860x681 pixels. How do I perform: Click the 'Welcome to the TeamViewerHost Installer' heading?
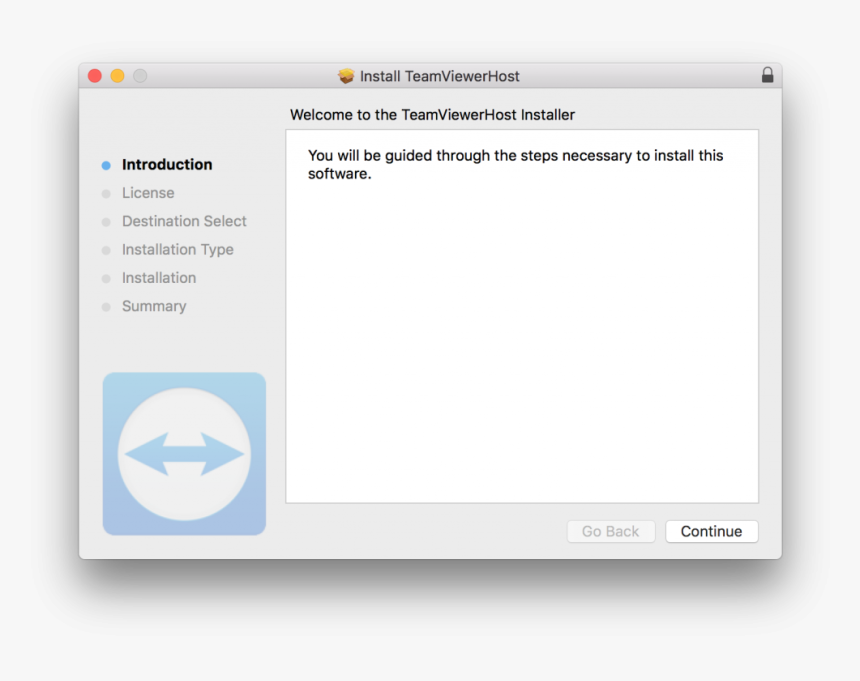point(432,115)
